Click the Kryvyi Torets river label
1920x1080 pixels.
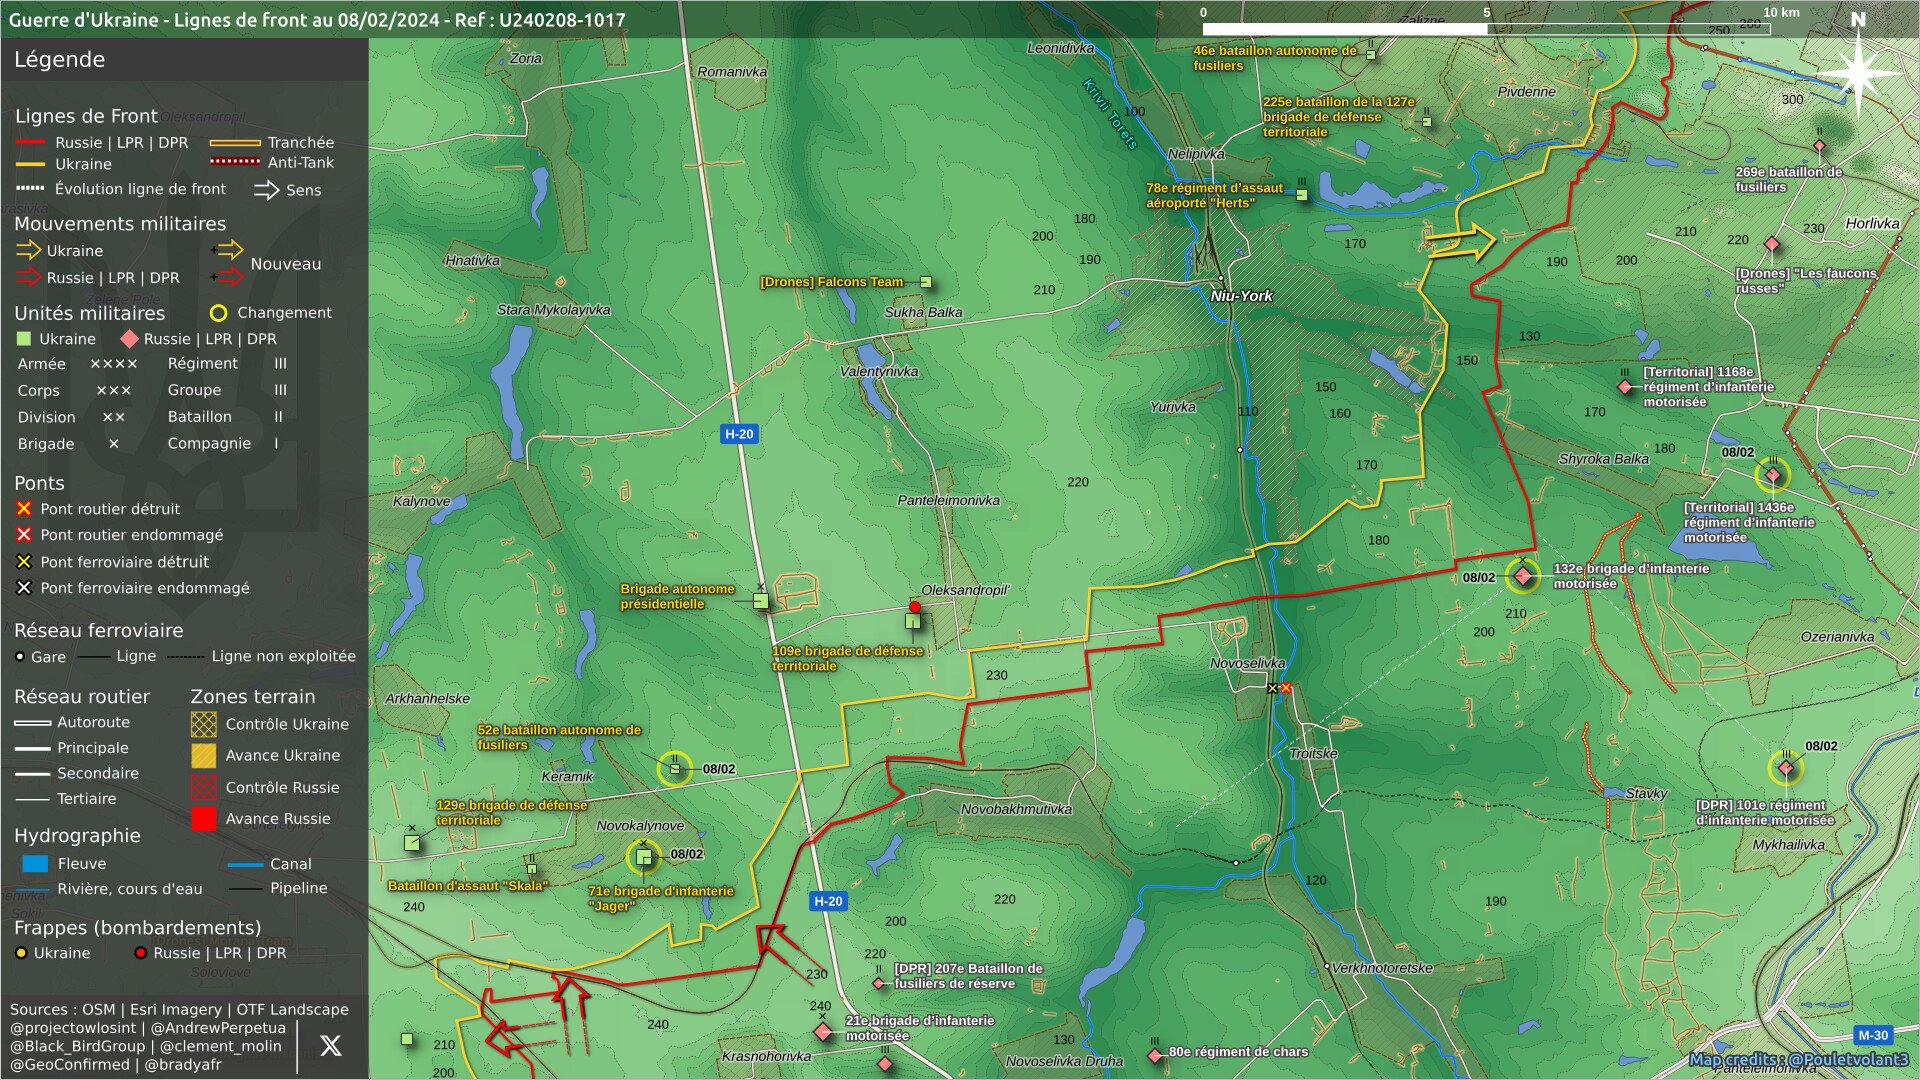coord(1110,115)
